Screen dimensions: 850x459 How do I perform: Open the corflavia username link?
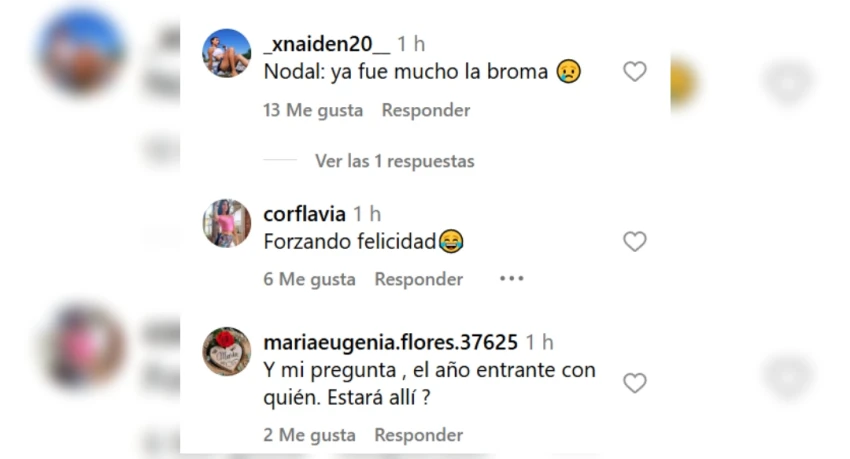click(x=304, y=214)
